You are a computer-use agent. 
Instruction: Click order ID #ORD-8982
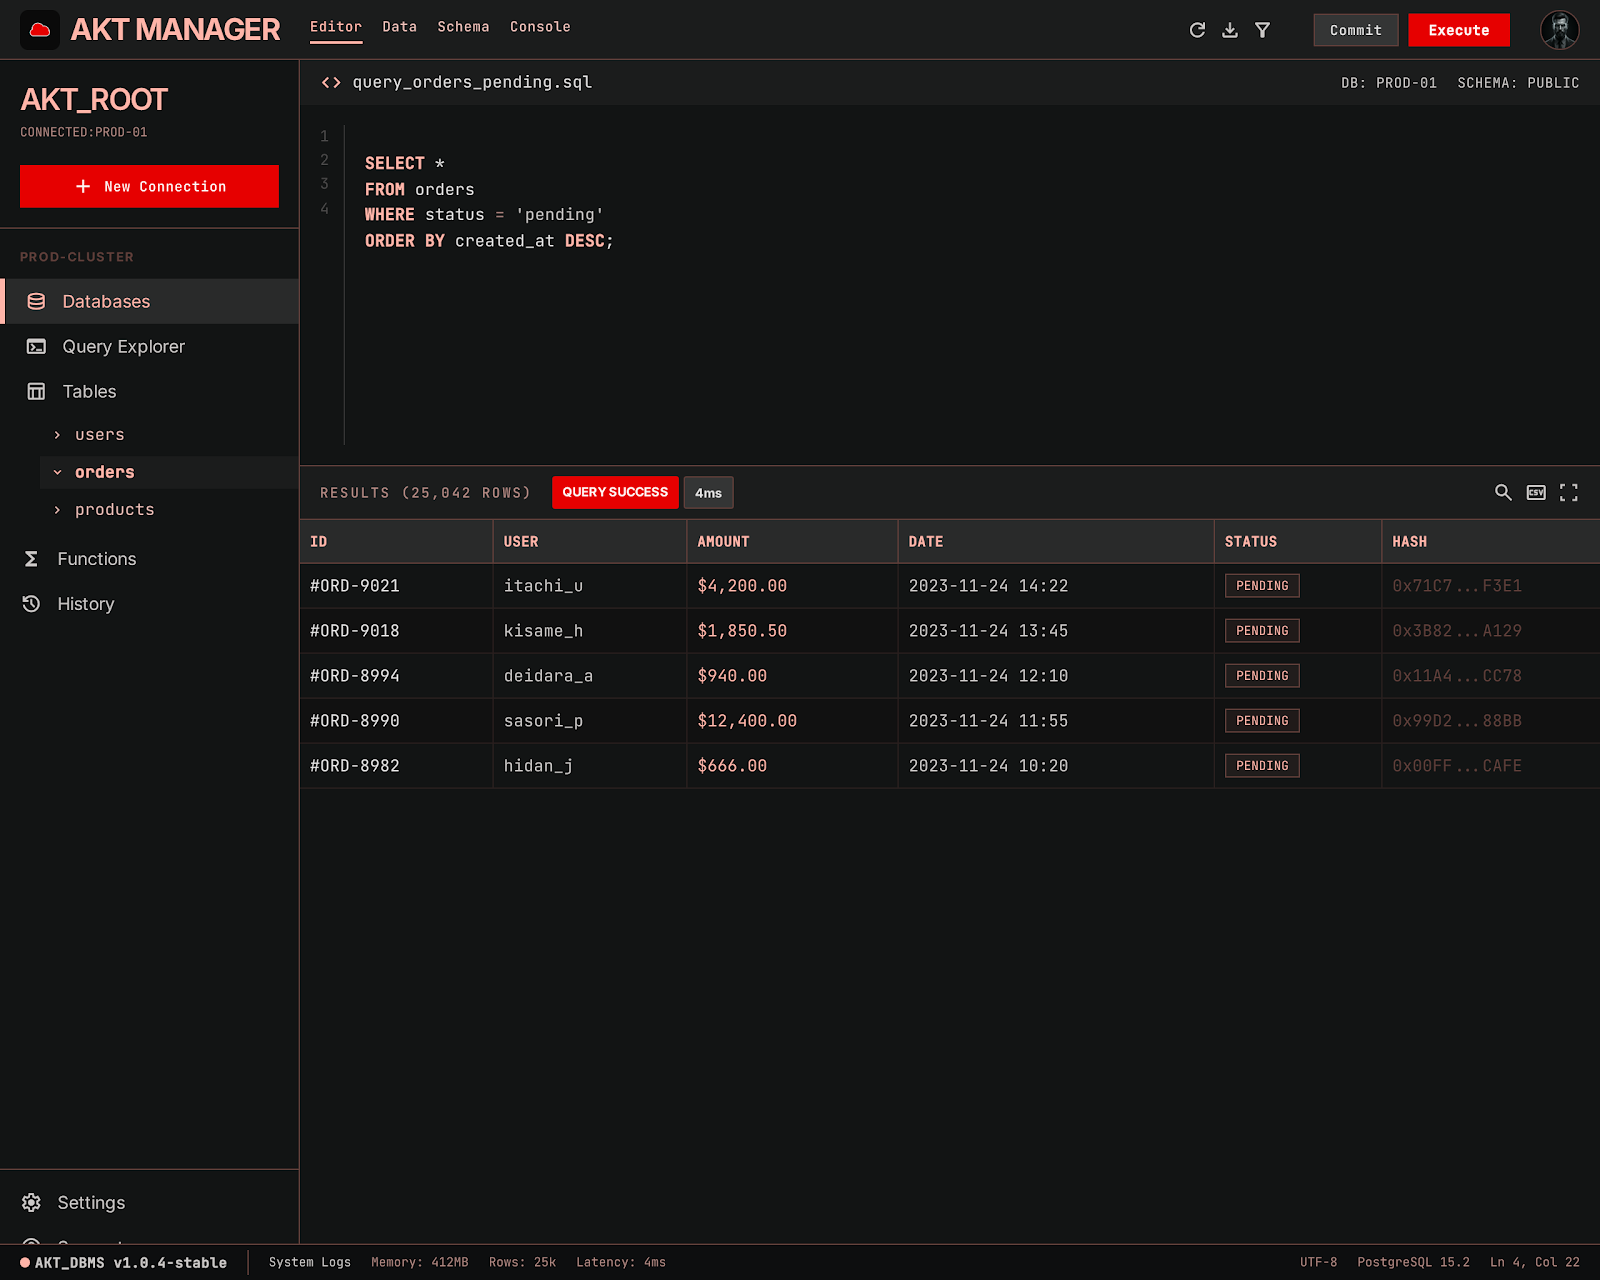[355, 766]
